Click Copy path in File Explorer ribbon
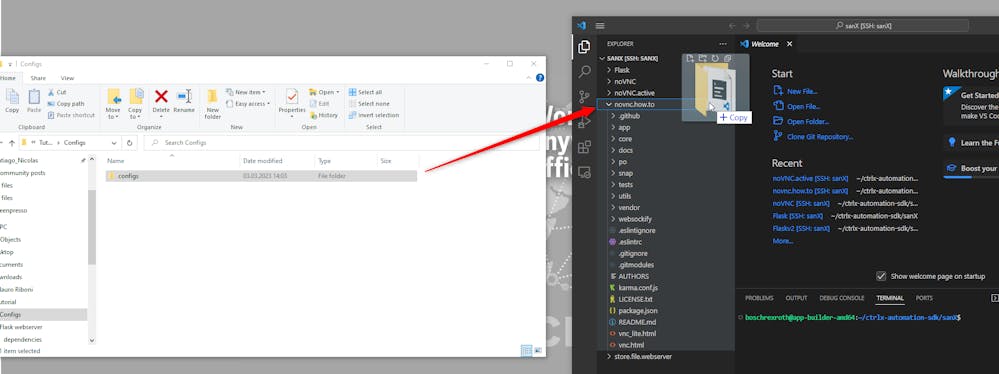 pyautogui.click(x=65, y=104)
